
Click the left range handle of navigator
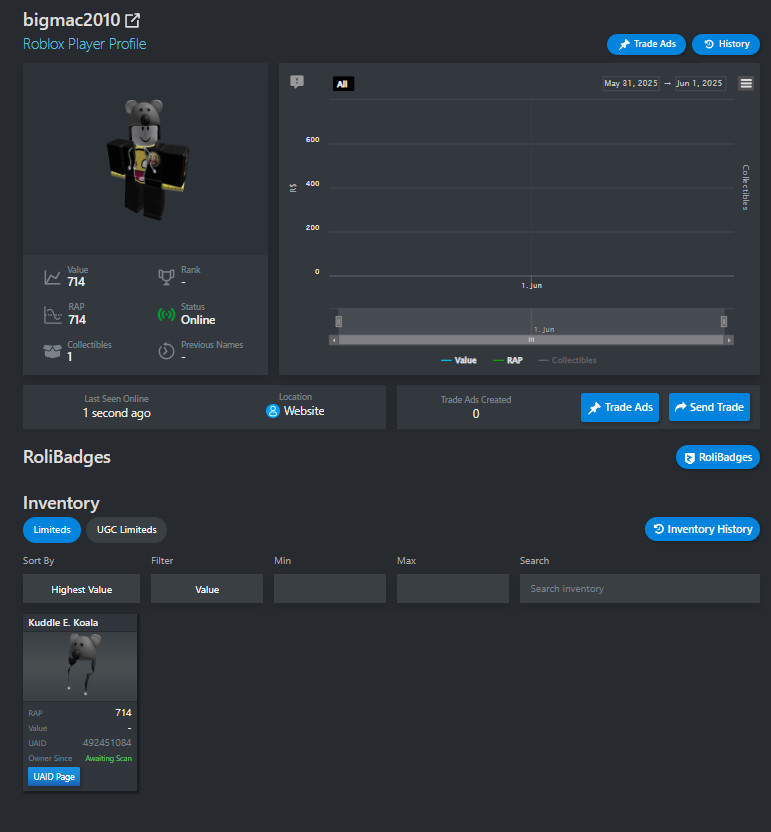(339, 322)
